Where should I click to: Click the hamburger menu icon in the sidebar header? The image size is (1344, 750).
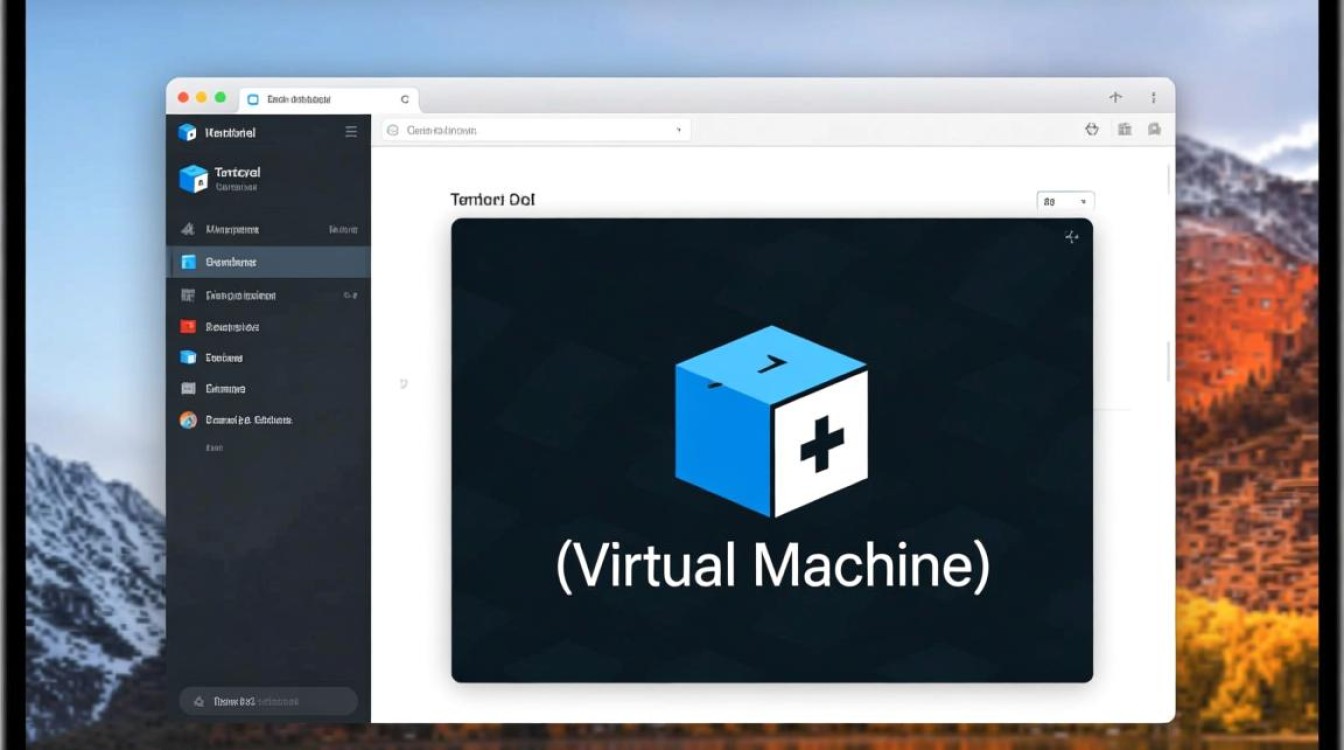pyautogui.click(x=351, y=132)
